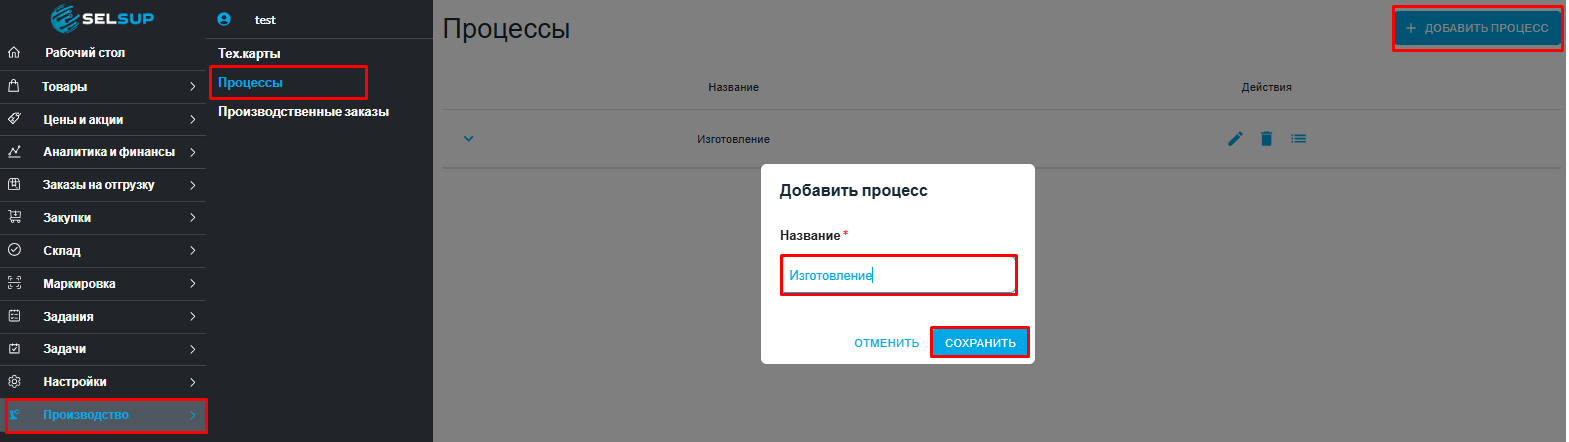
Task: Click the Название text input field
Action: [x=898, y=275]
